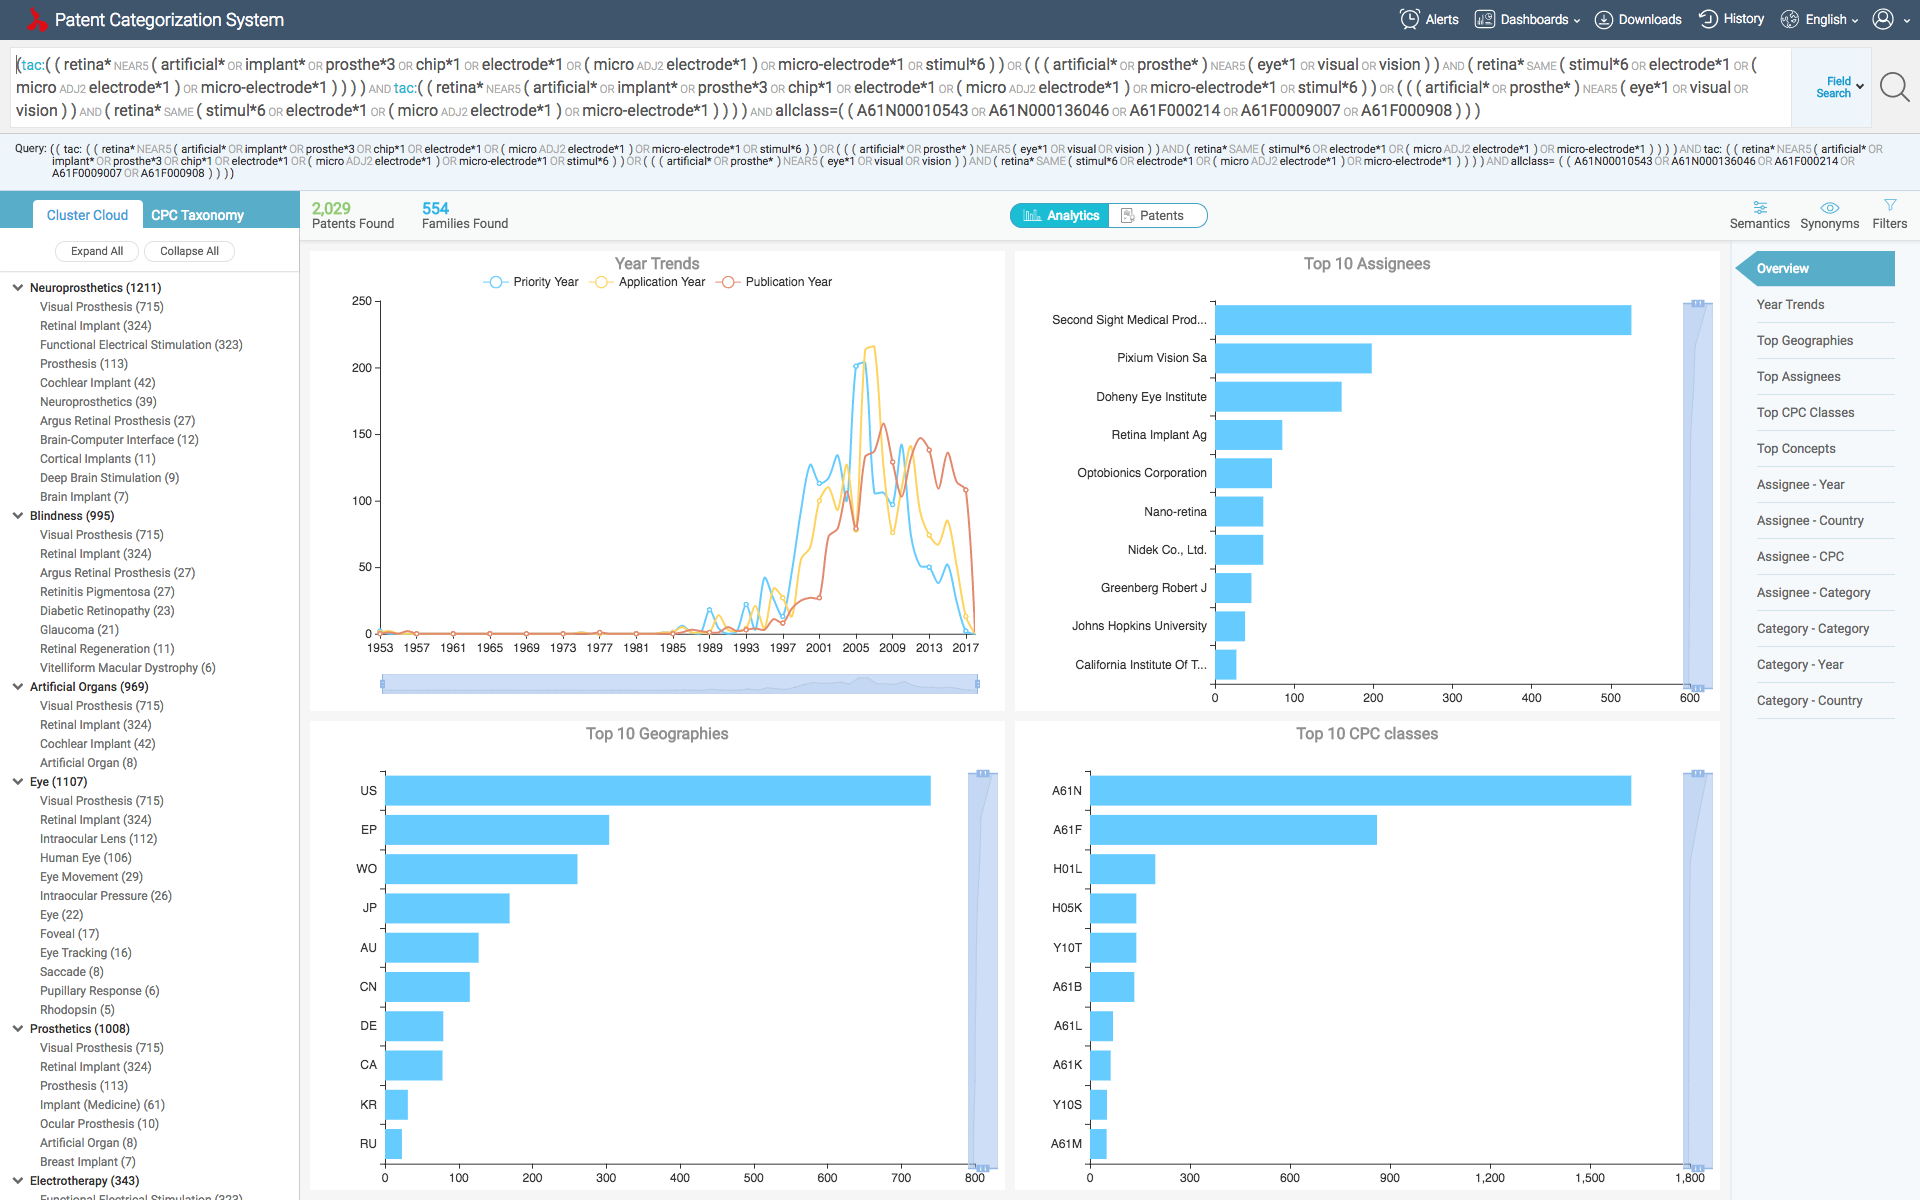The width and height of the screenshot is (1920, 1200).
Task: Open the Synonyms eye icon
Action: point(1829,207)
